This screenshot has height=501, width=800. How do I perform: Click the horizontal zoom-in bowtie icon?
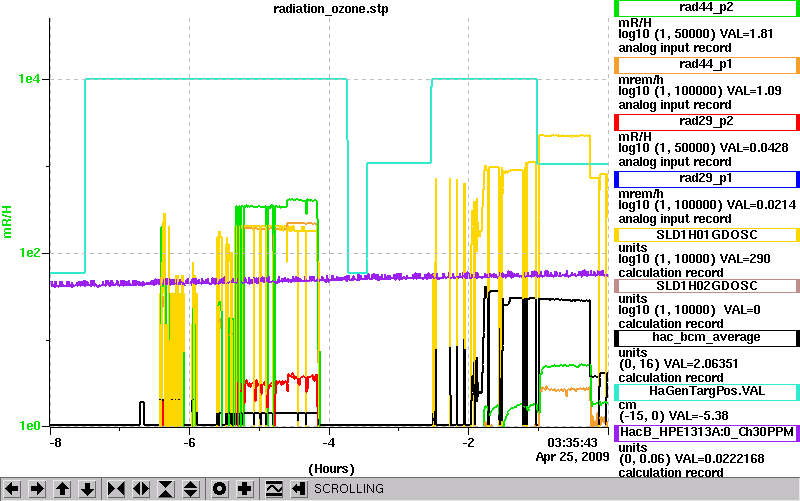(x=116, y=489)
